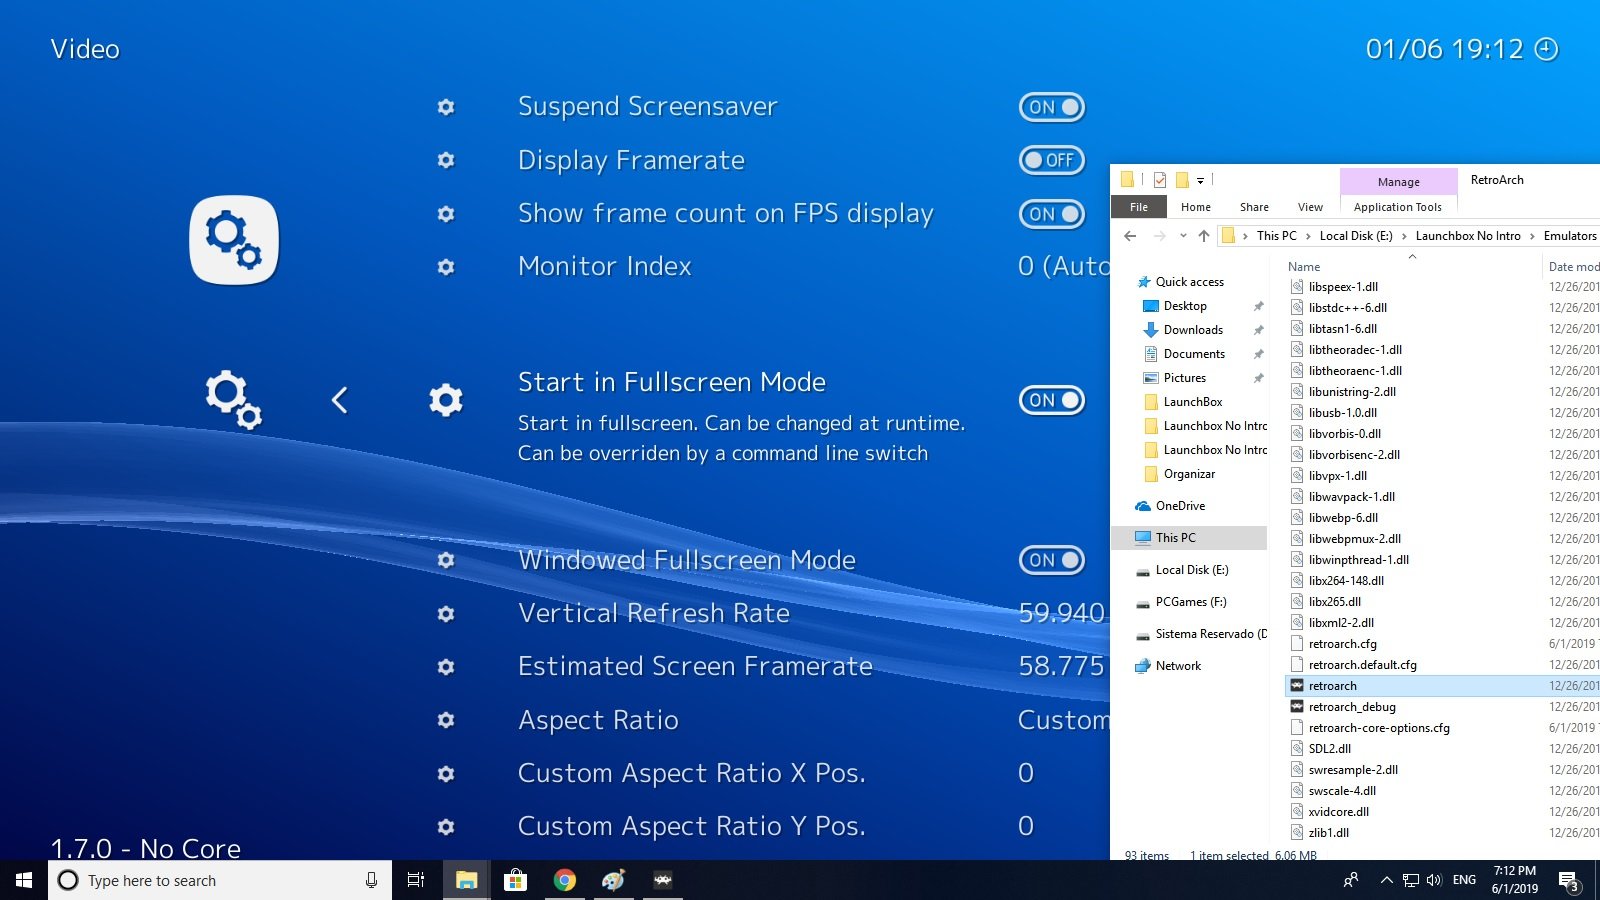Sort files by Name column header

pyautogui.click(x=1304, y=267)
